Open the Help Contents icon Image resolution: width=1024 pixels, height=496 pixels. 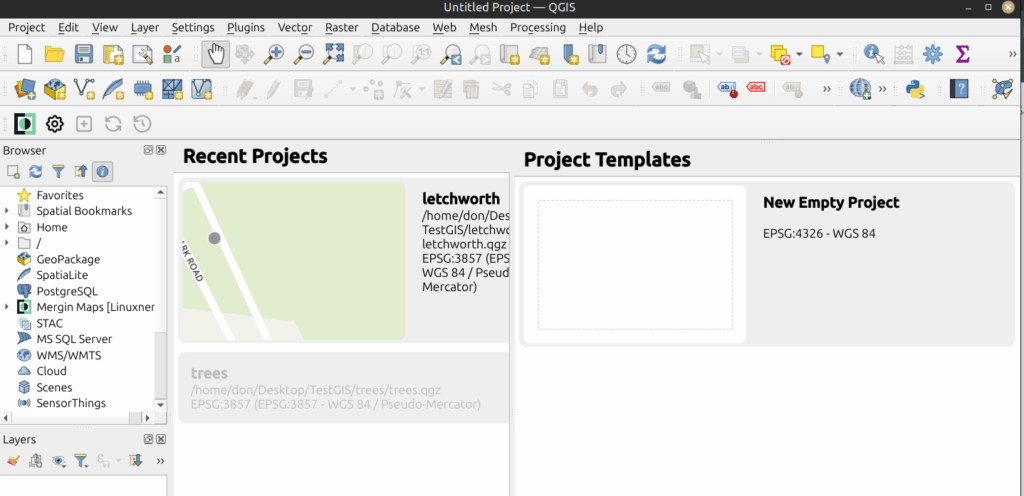click(959, 89)
